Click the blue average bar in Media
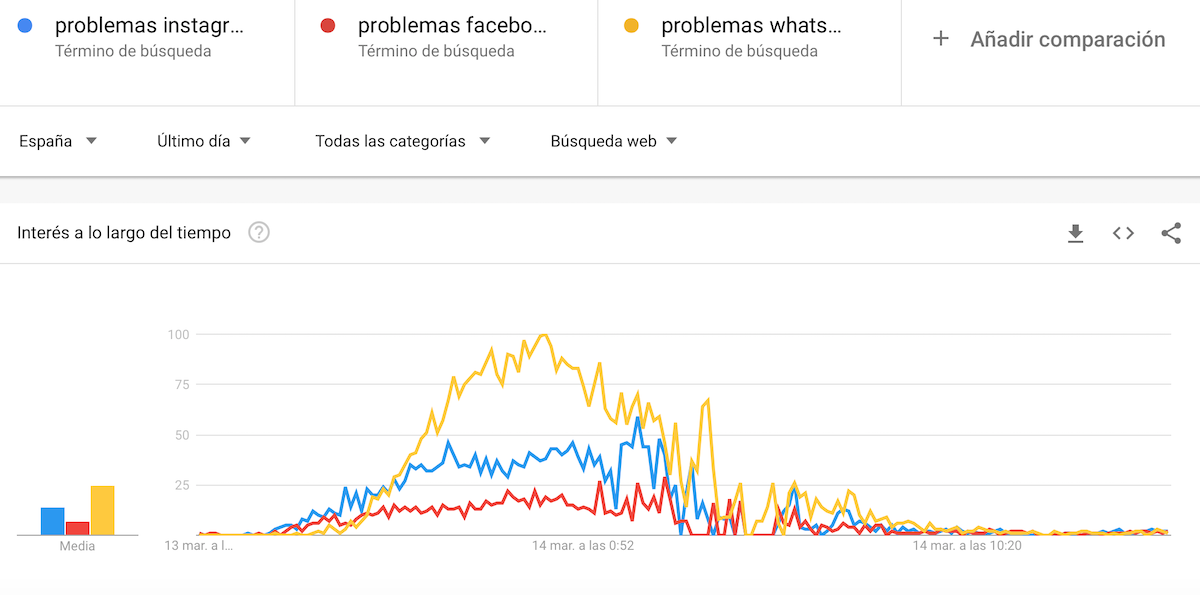 coord(52,521)
